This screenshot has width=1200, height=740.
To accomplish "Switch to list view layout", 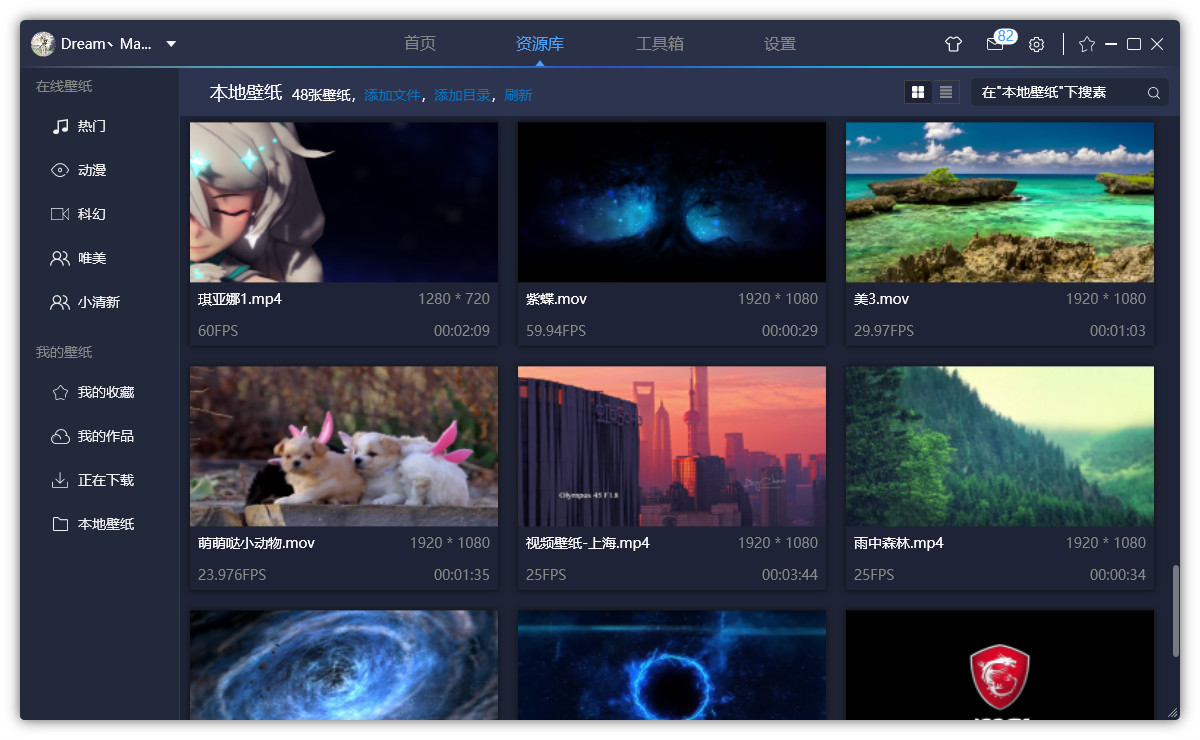I will coord(946,93).
